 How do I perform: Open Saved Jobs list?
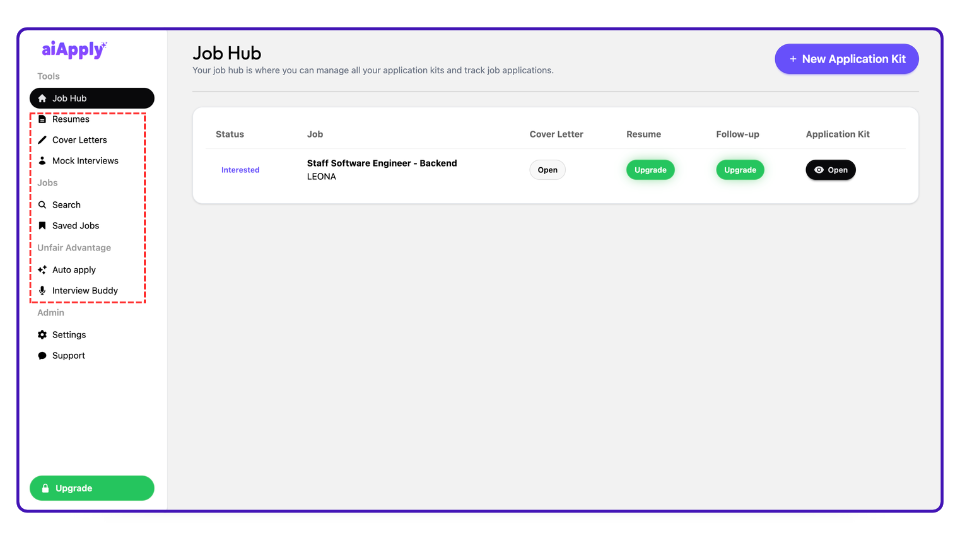pyautogui.click(x=75, y=225)
